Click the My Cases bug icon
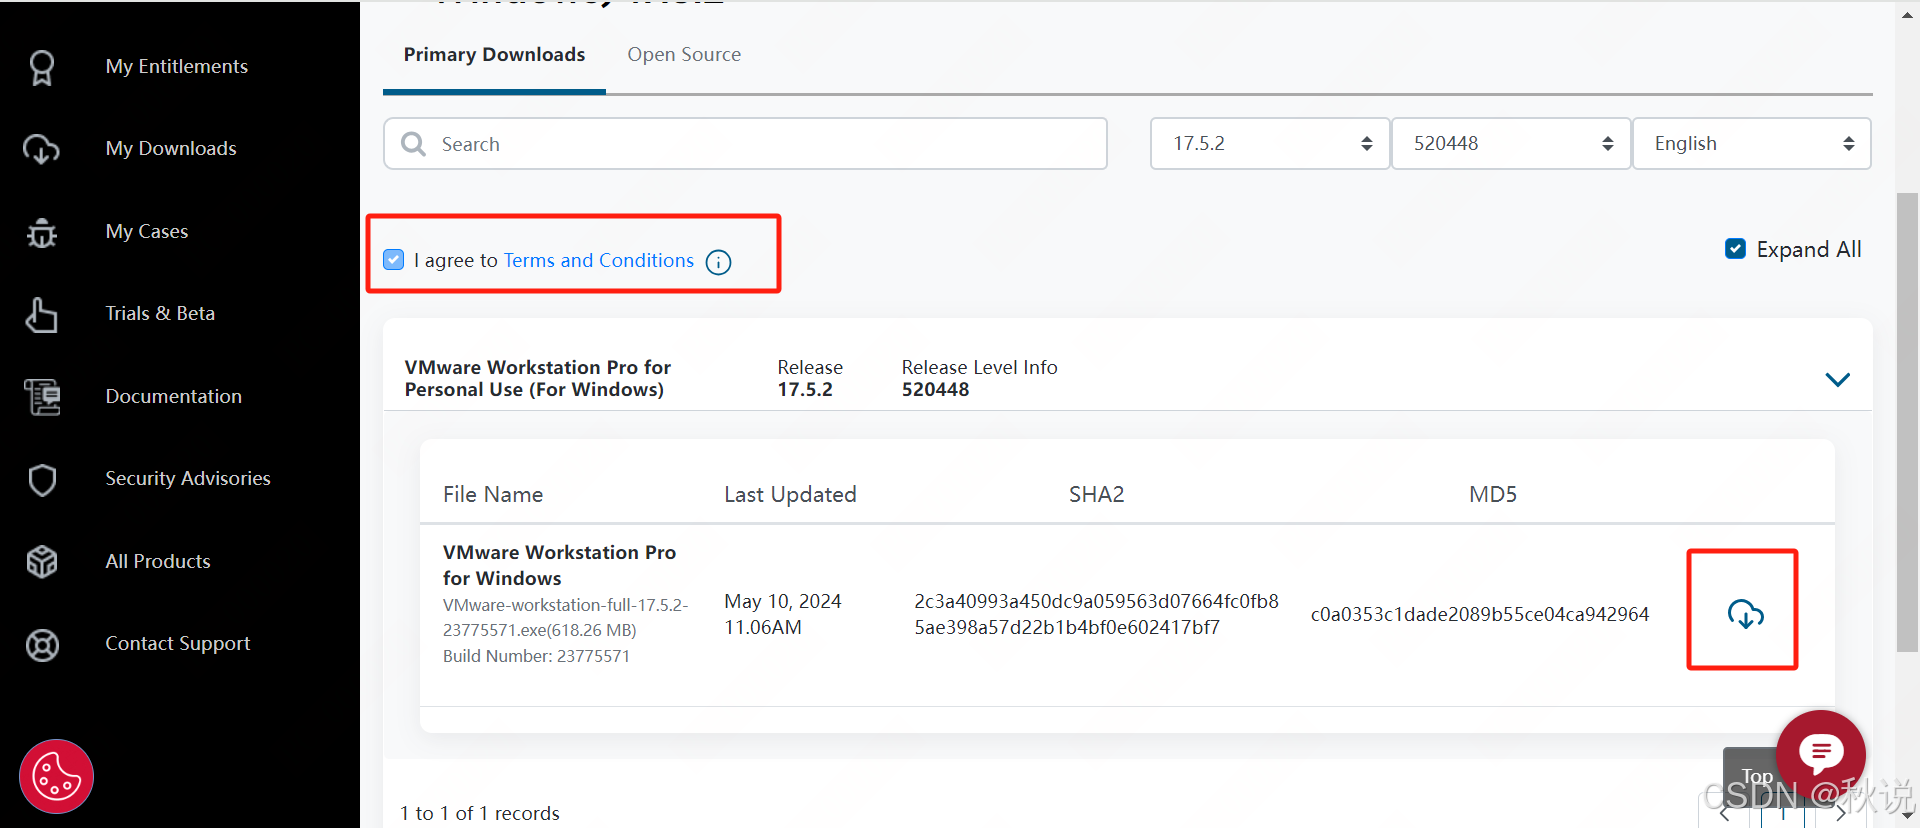1920x828 pixels. pyautogui.click(x=42, y=232)
